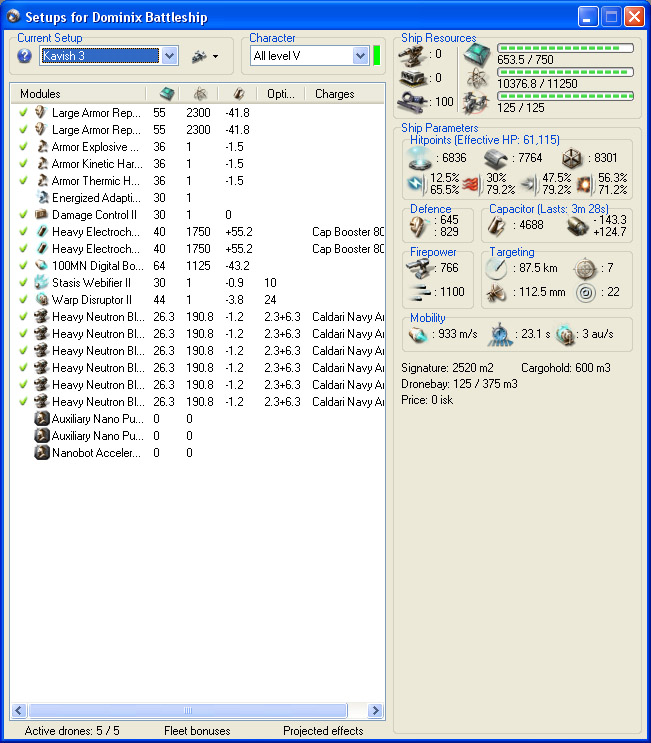Select the second Large Armor Repairer row
This screenshot has width=651, height=743.
(198, 130)
